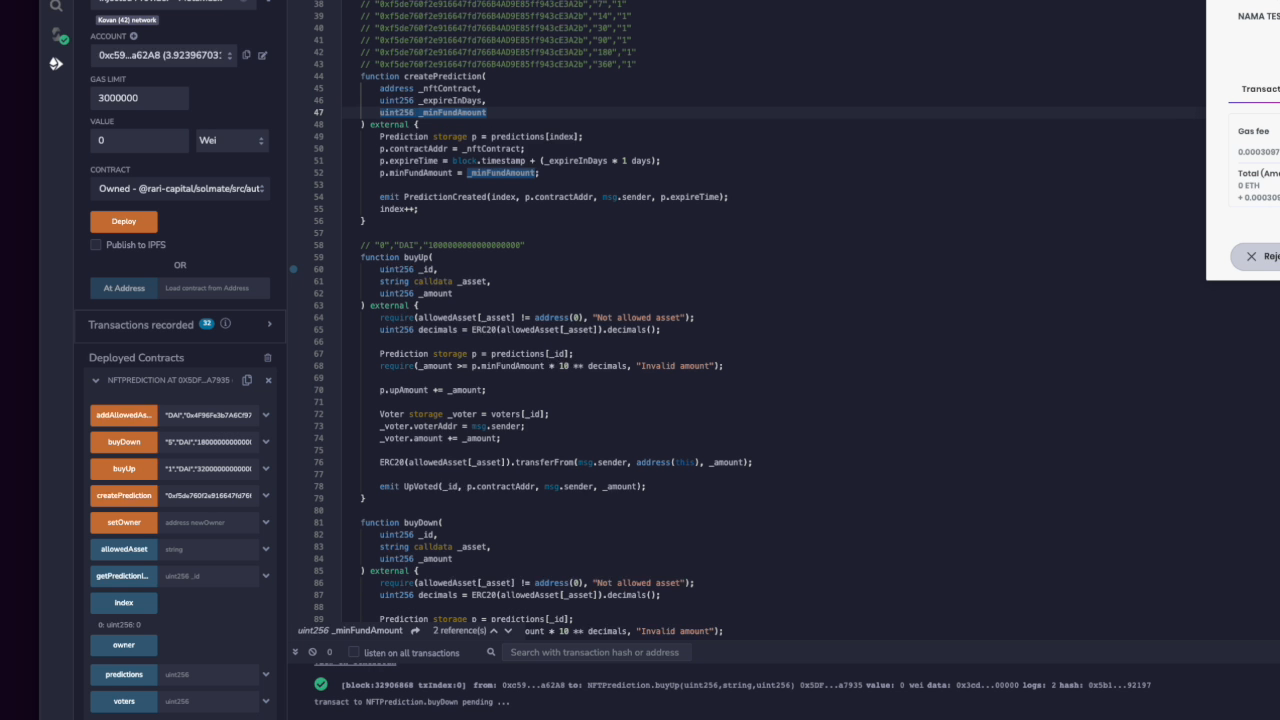Go to the previous reference with up chevron
The image size is (1280, 720).
(494, 631)
